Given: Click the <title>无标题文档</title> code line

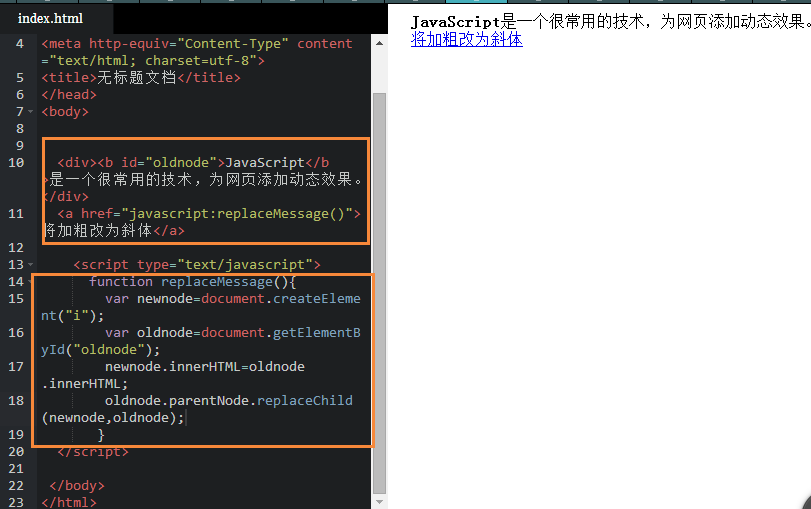Looking at the screenshot, I should [141, 78].
